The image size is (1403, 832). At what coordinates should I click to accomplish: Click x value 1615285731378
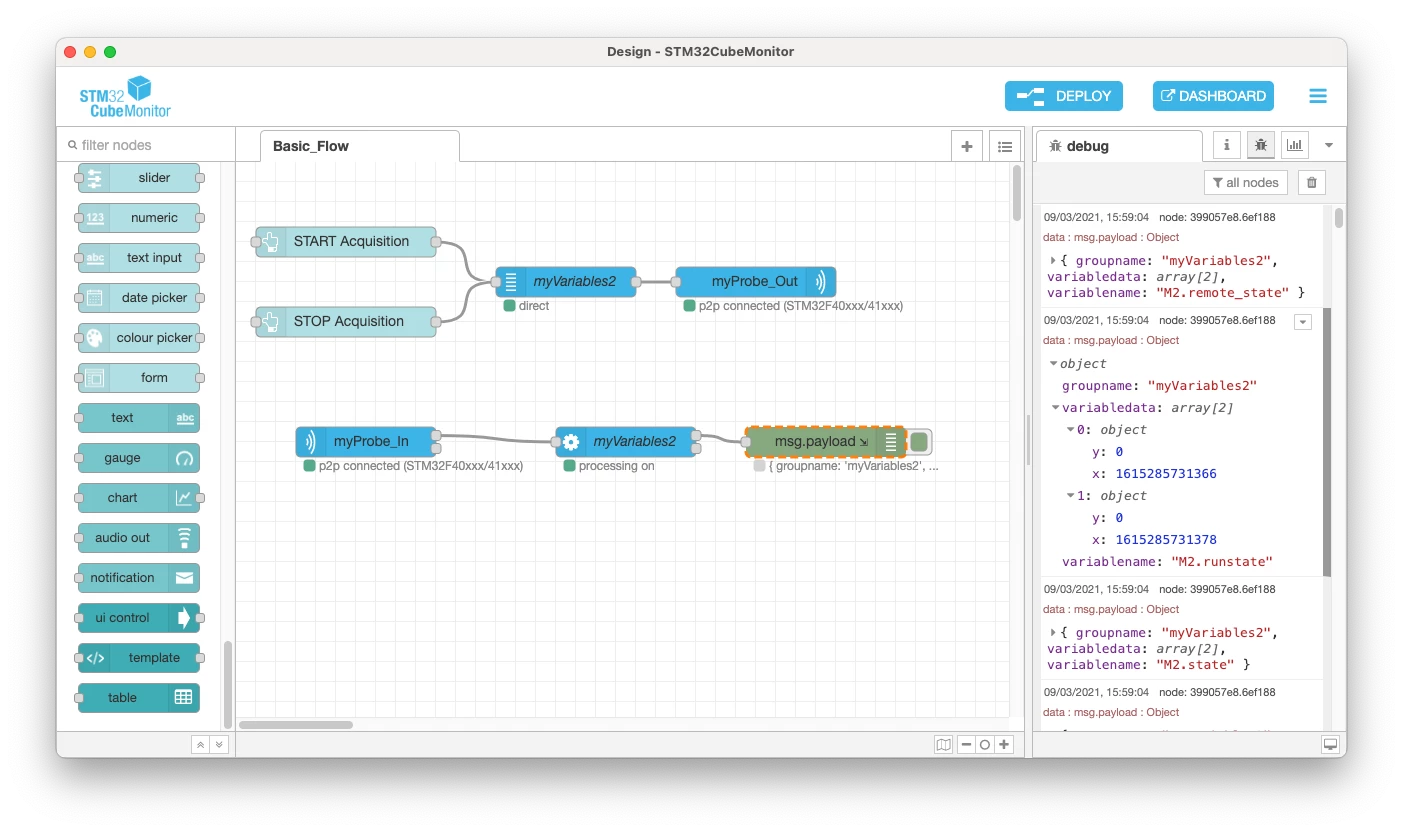pyautogui.click(x=1166, y=540)
